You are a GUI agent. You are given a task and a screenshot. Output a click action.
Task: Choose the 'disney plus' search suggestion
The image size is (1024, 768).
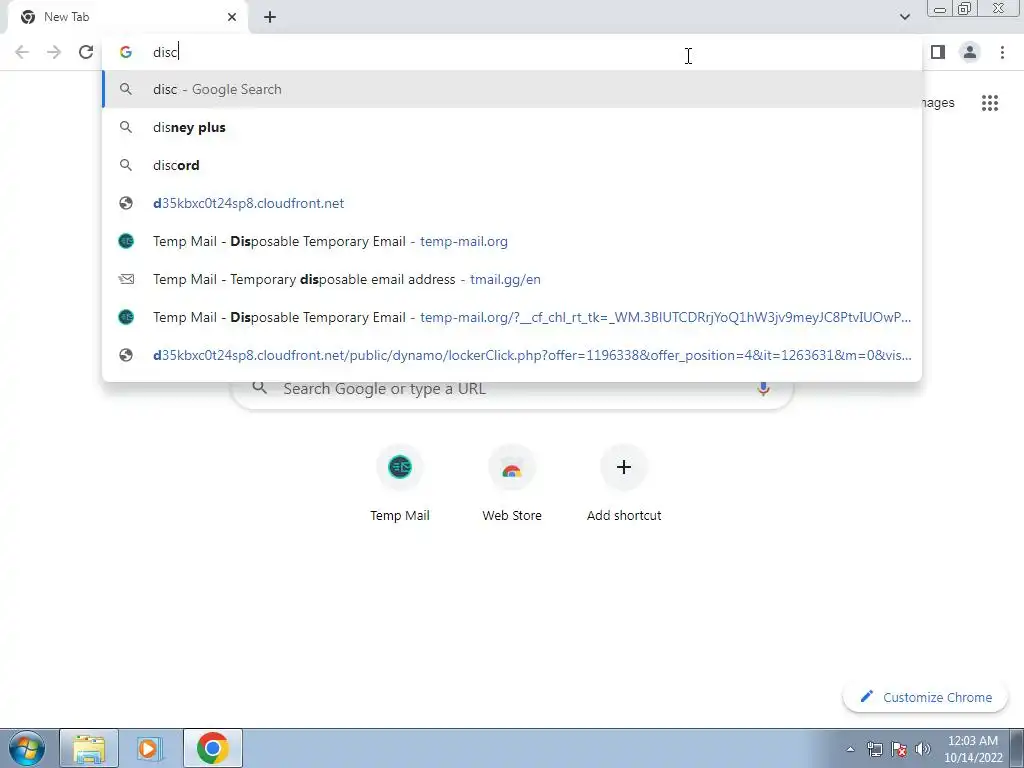512,127
